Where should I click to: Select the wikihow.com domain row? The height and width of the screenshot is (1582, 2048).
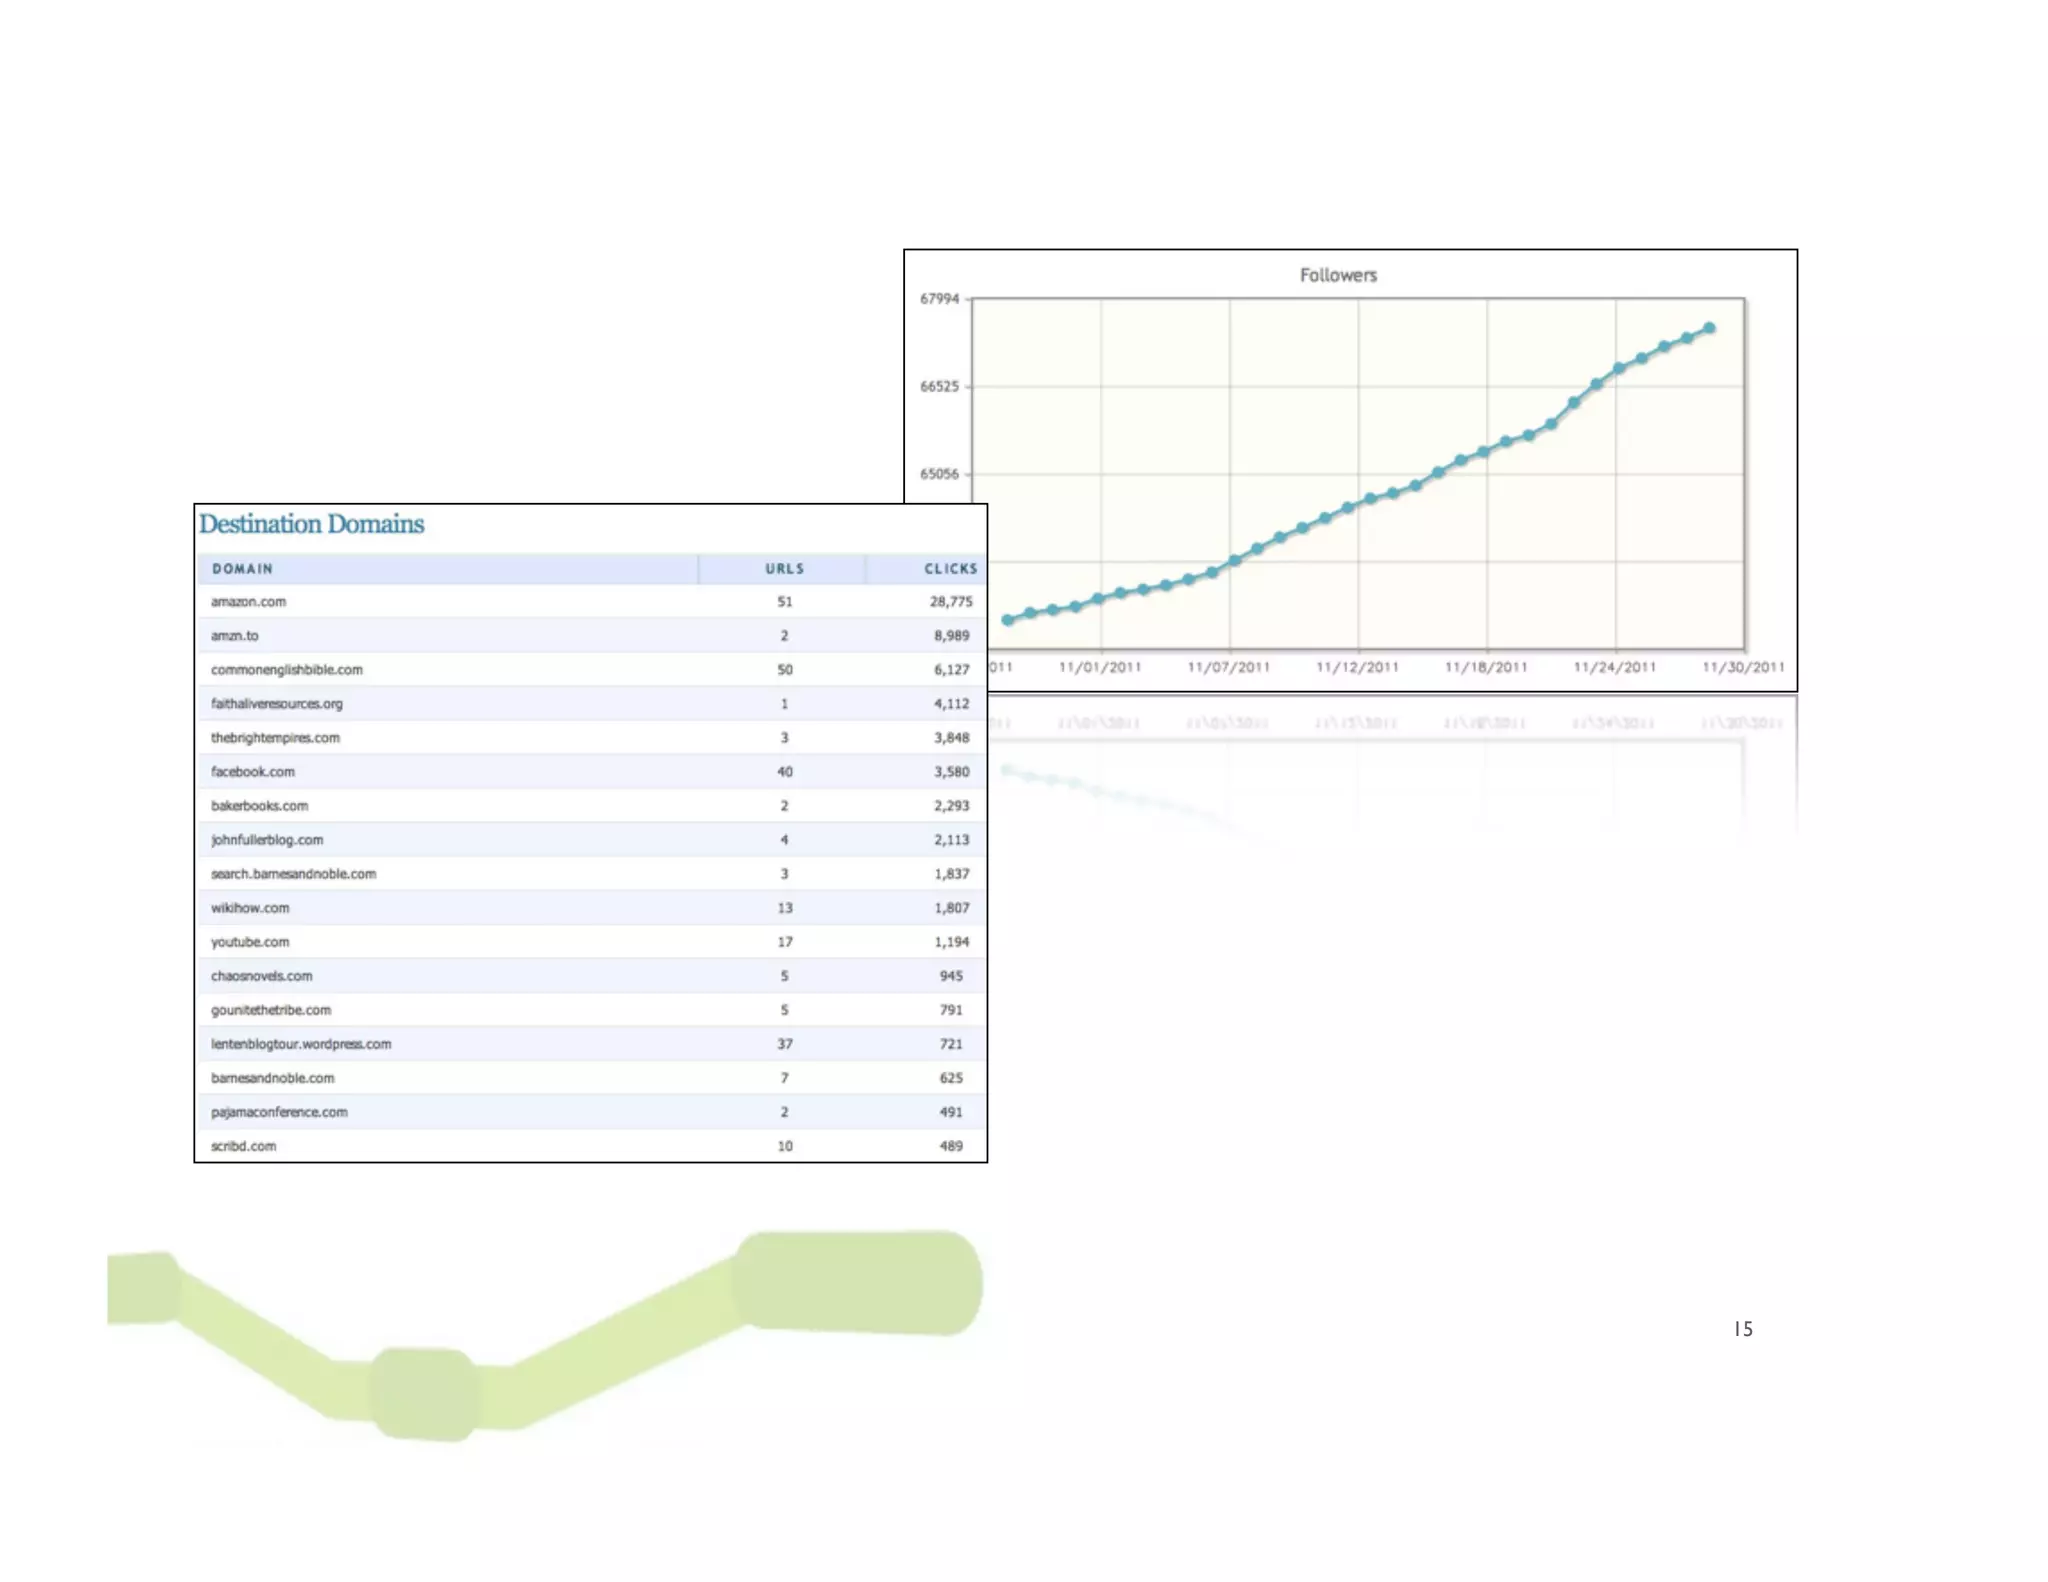[249, 908]
